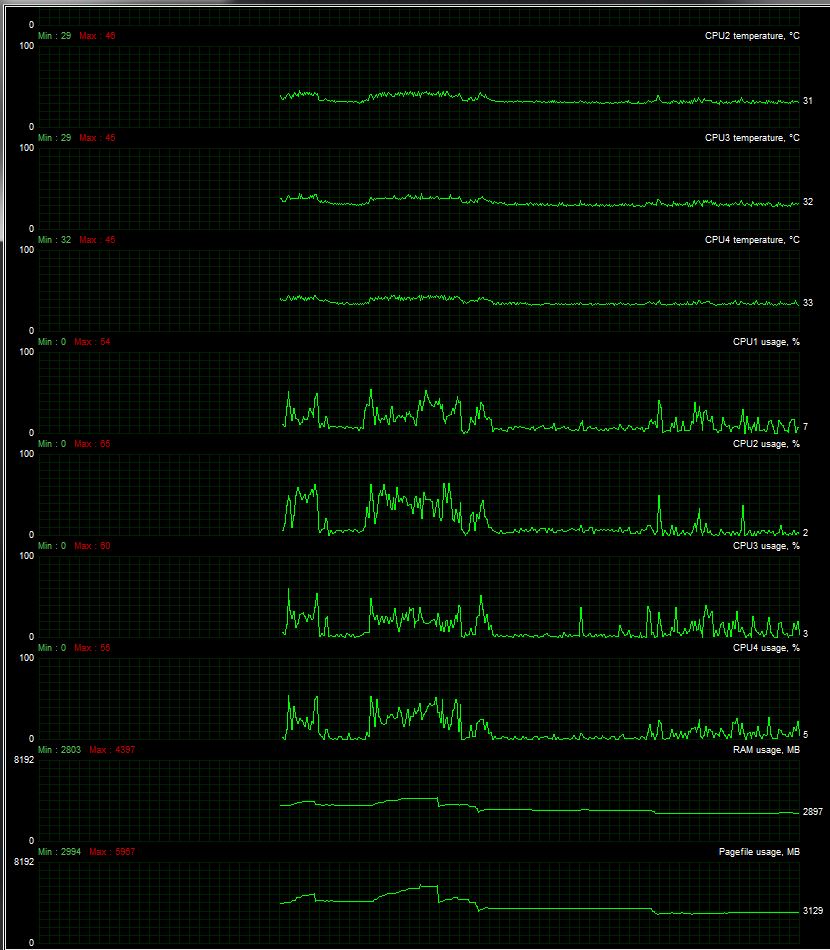Click the CPU4 usage, % graph title
The width and height of the screenshot is (830, 950).
[766, 648]
